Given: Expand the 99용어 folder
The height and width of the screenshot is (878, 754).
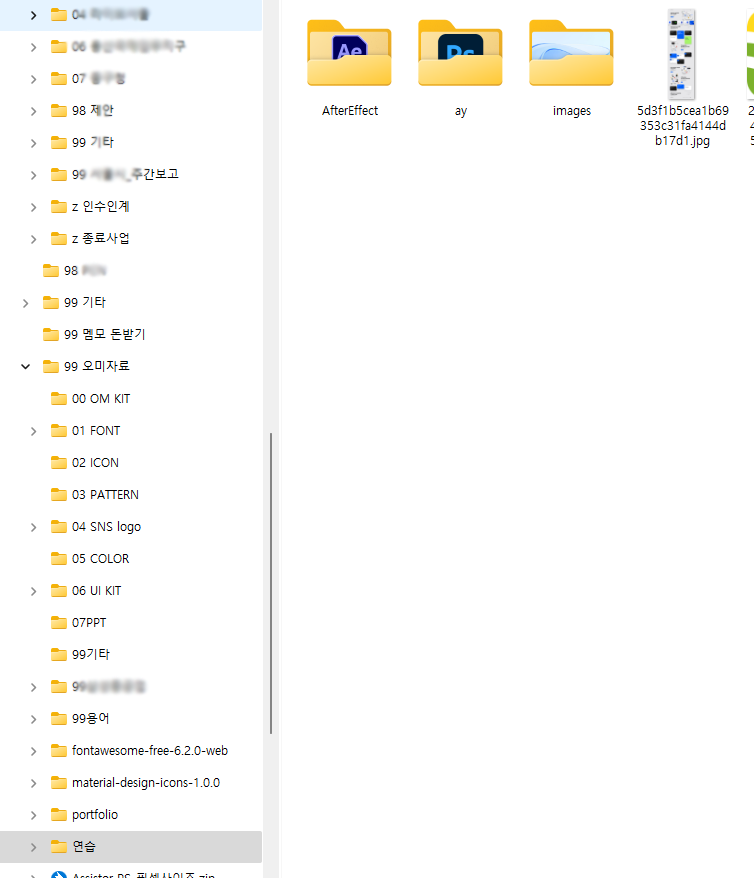Looking at the screenshot, I should (x=33, y=719).
